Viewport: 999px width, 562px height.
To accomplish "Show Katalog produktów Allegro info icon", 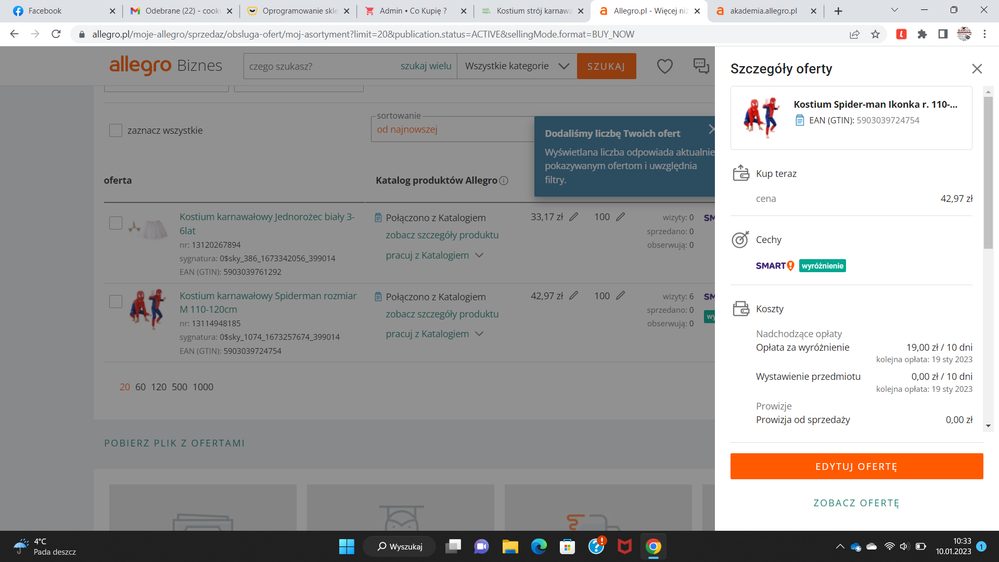I will pos(503,180).
